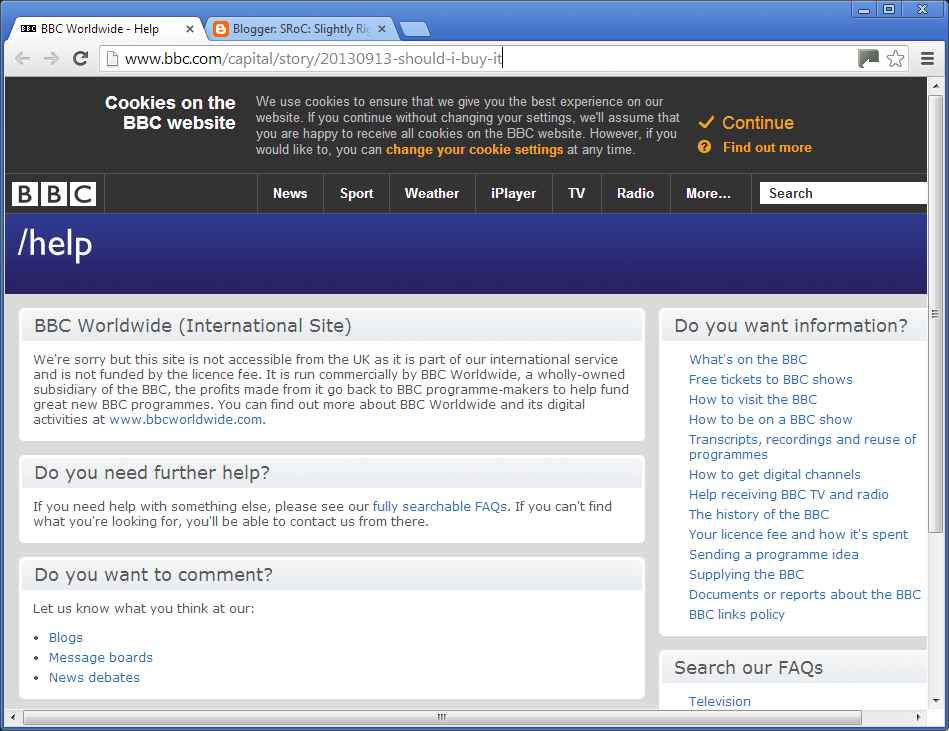Open How to visit the BBC link

tap(753, 399)
